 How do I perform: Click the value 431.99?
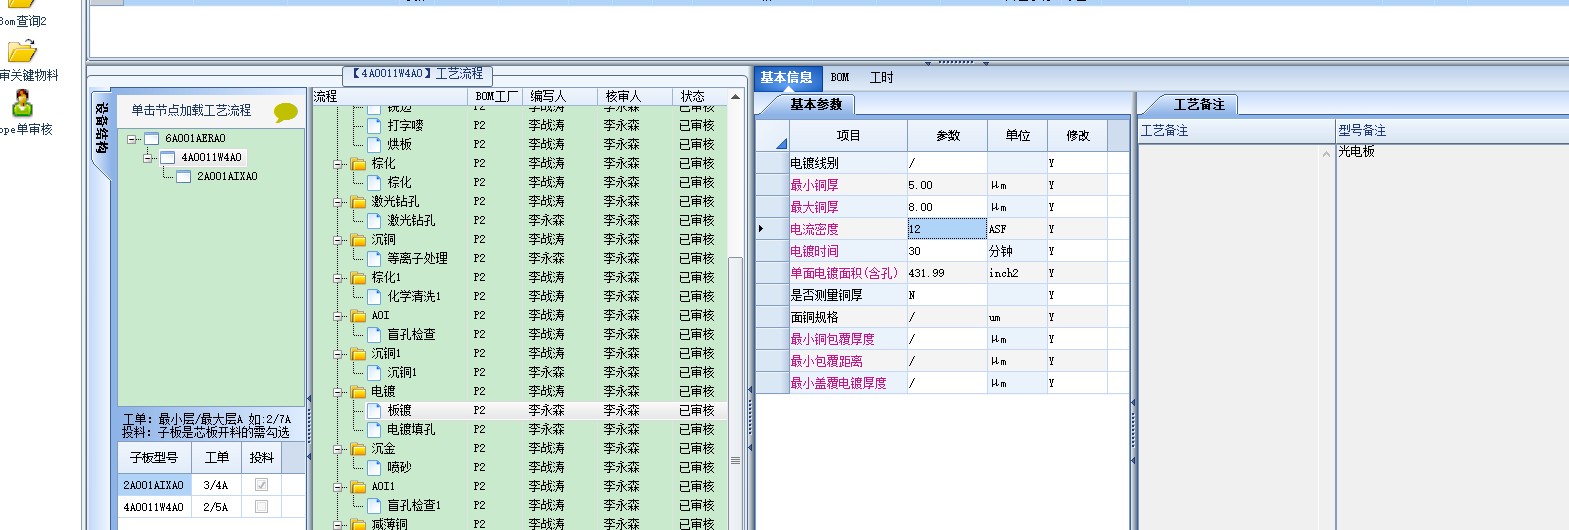coord(947,273)
